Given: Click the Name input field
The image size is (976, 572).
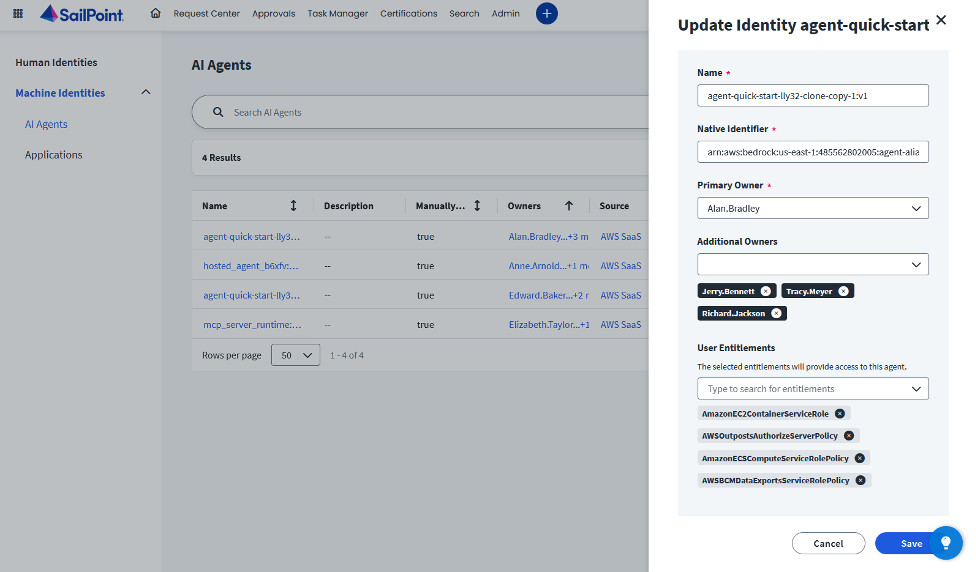Looking at the screenshot, I should point(812,95).
